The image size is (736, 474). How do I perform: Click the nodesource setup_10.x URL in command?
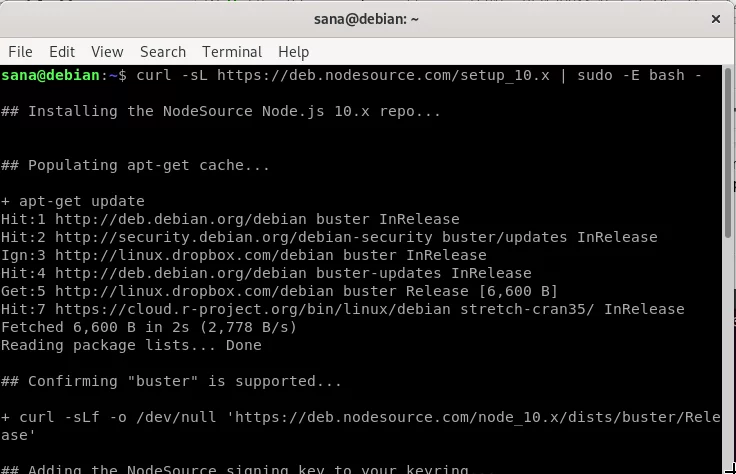tap(383, 76)
